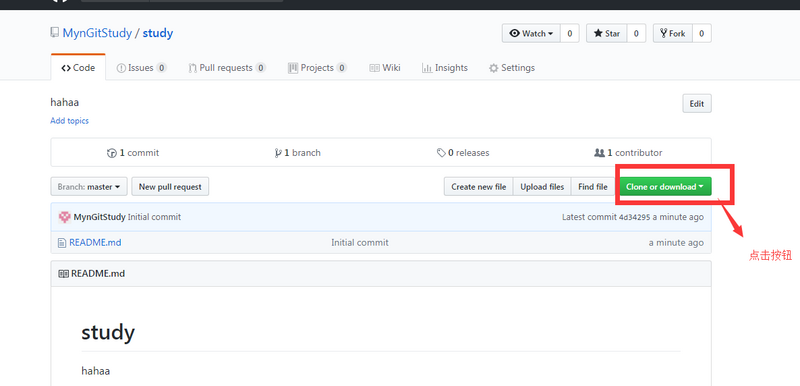Click the Add topics link
The height and width of the screenshot is (386, 800).
point(69,121)
